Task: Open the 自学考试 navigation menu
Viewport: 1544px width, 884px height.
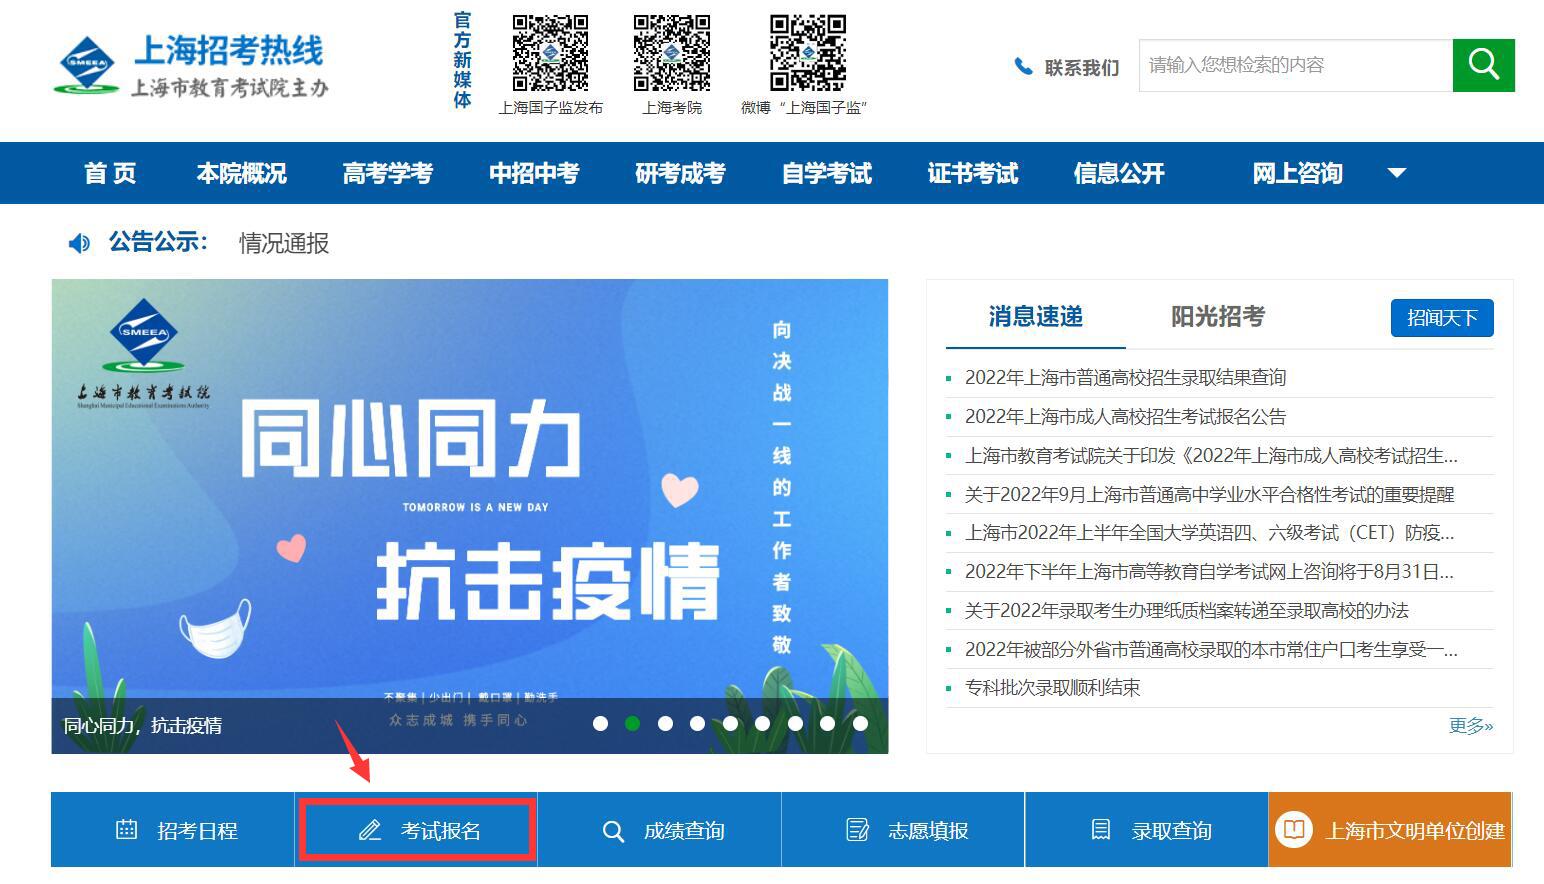Action: point(826,173)
